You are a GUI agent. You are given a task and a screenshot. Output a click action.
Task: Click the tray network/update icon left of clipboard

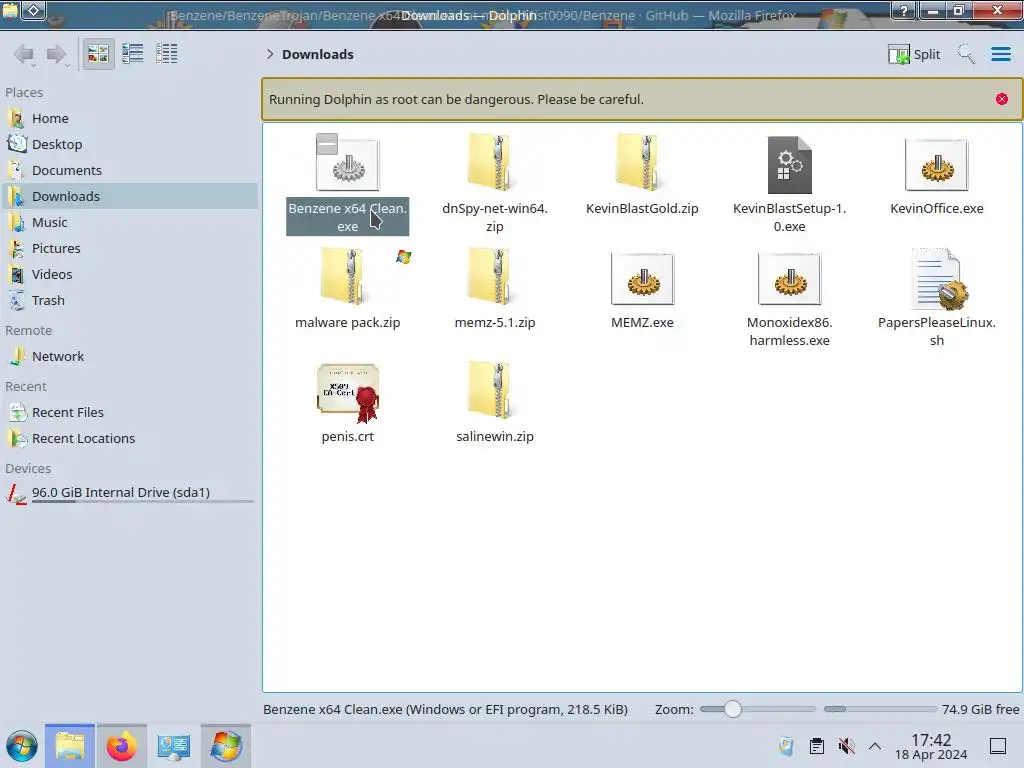(786, 746)
